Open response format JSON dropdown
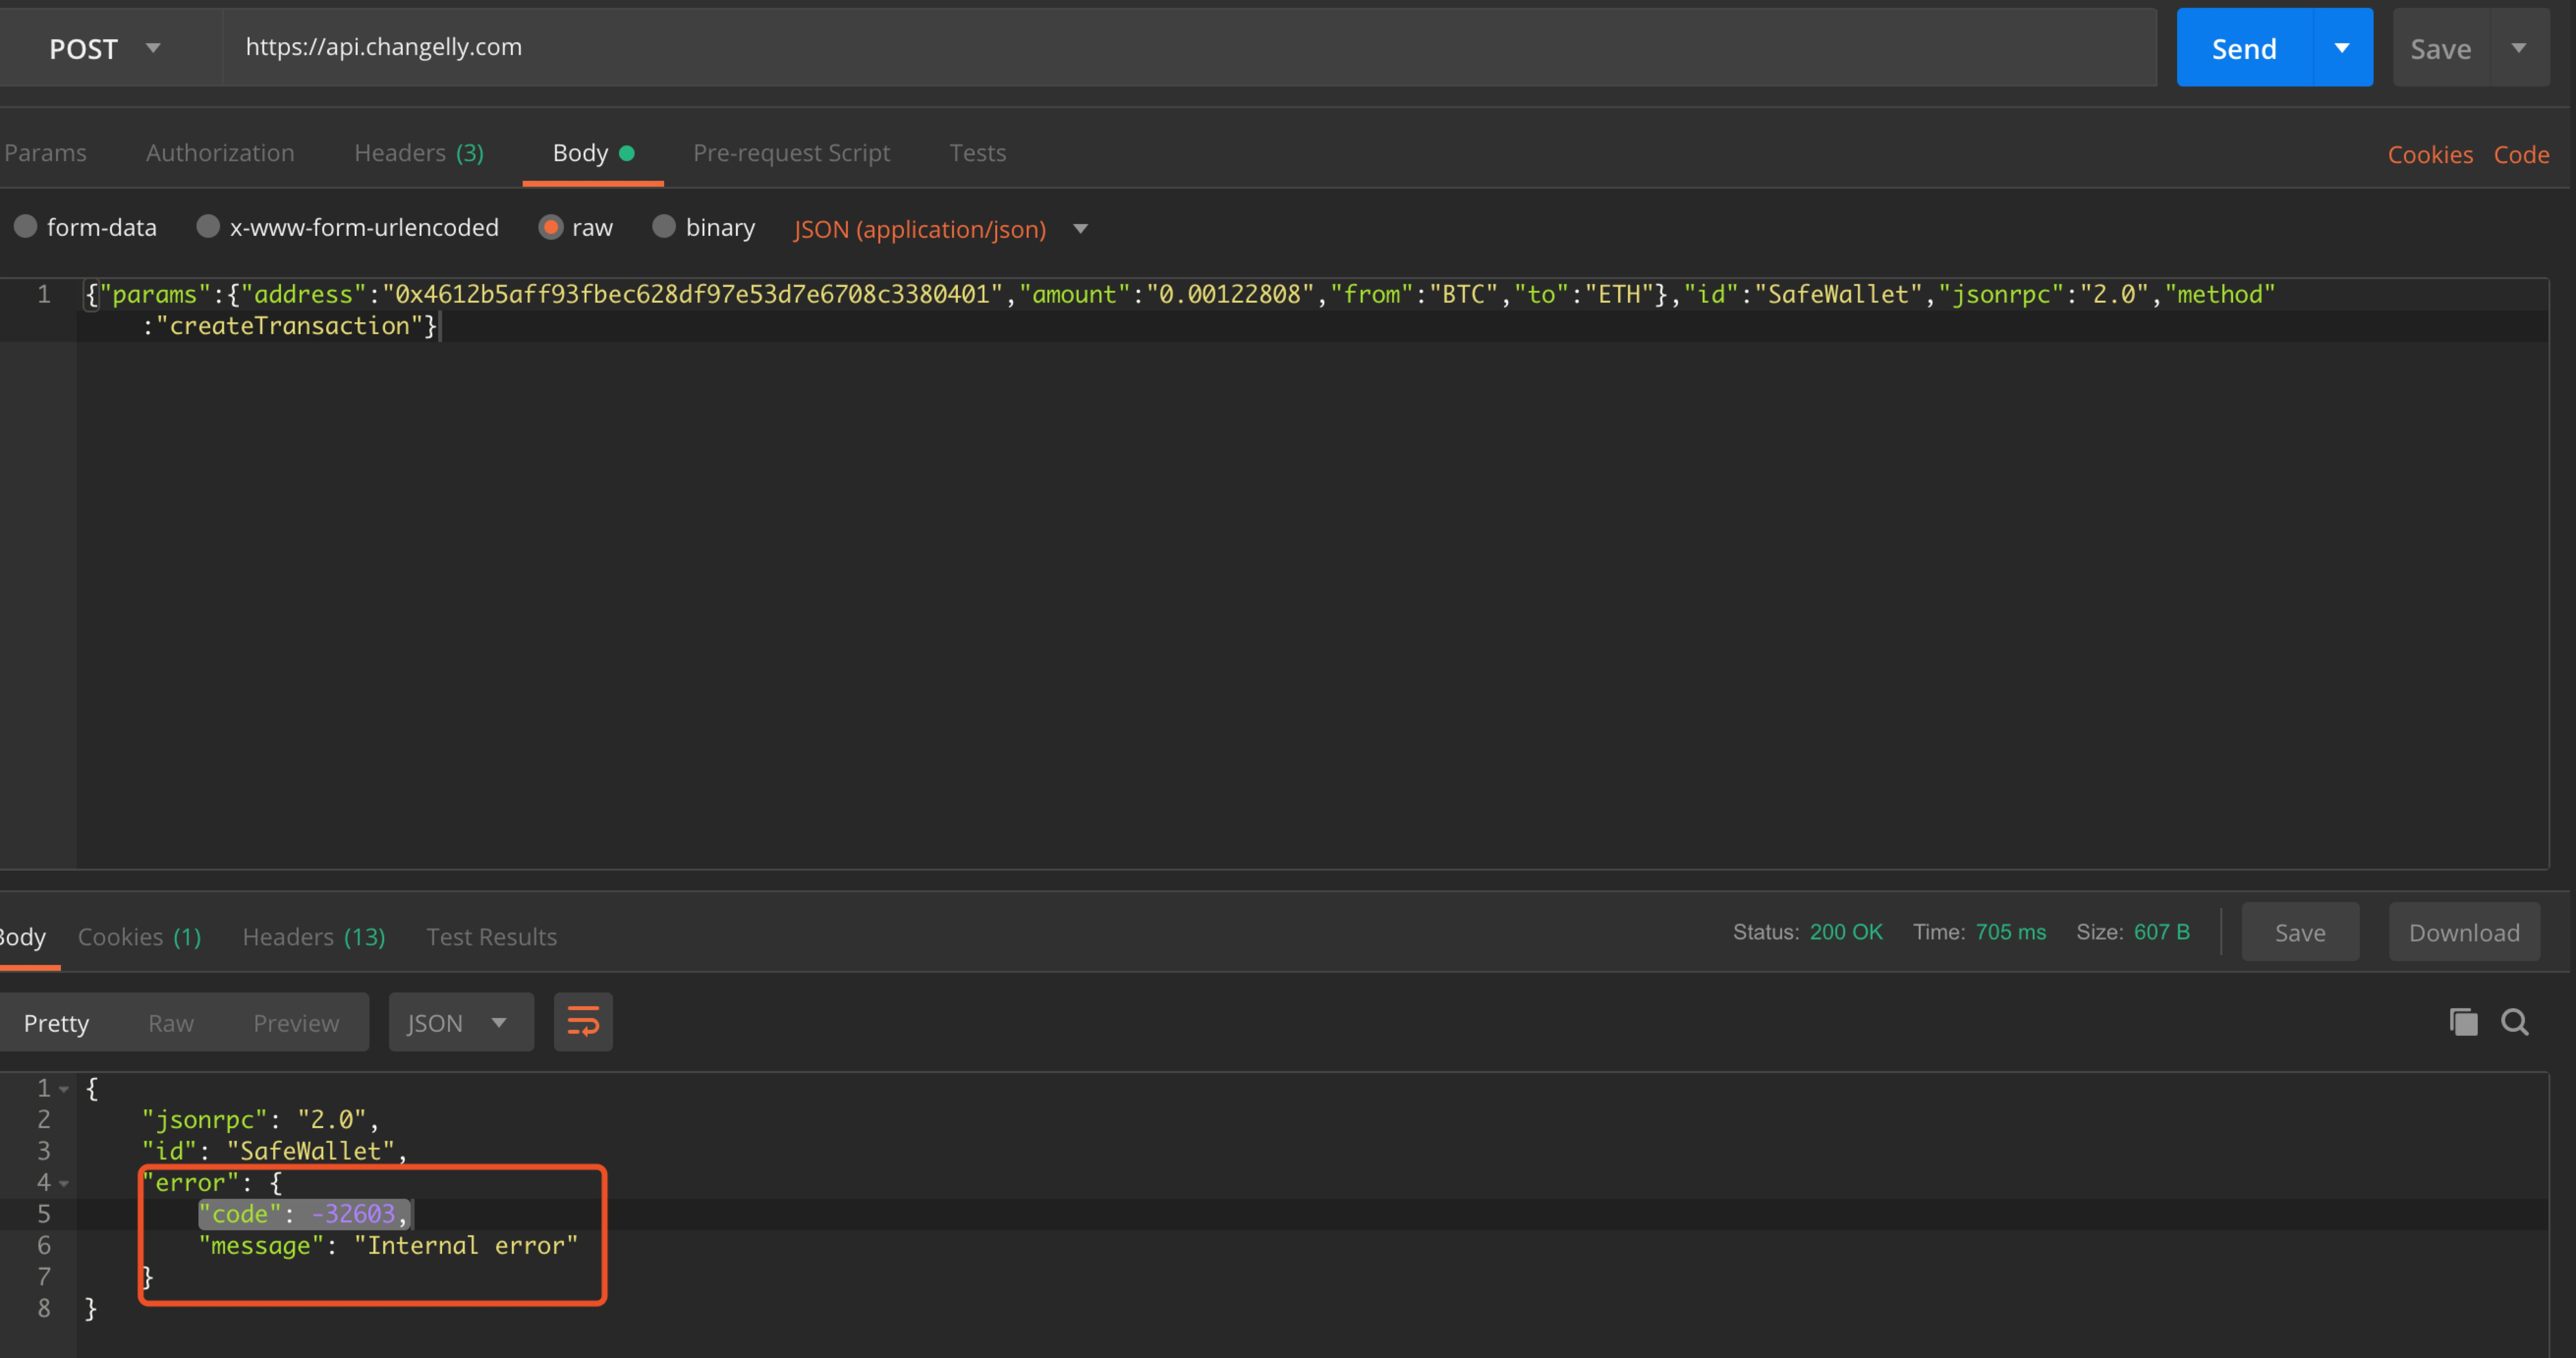Screen dimensions: 2576x1358 coord(461,1022)
